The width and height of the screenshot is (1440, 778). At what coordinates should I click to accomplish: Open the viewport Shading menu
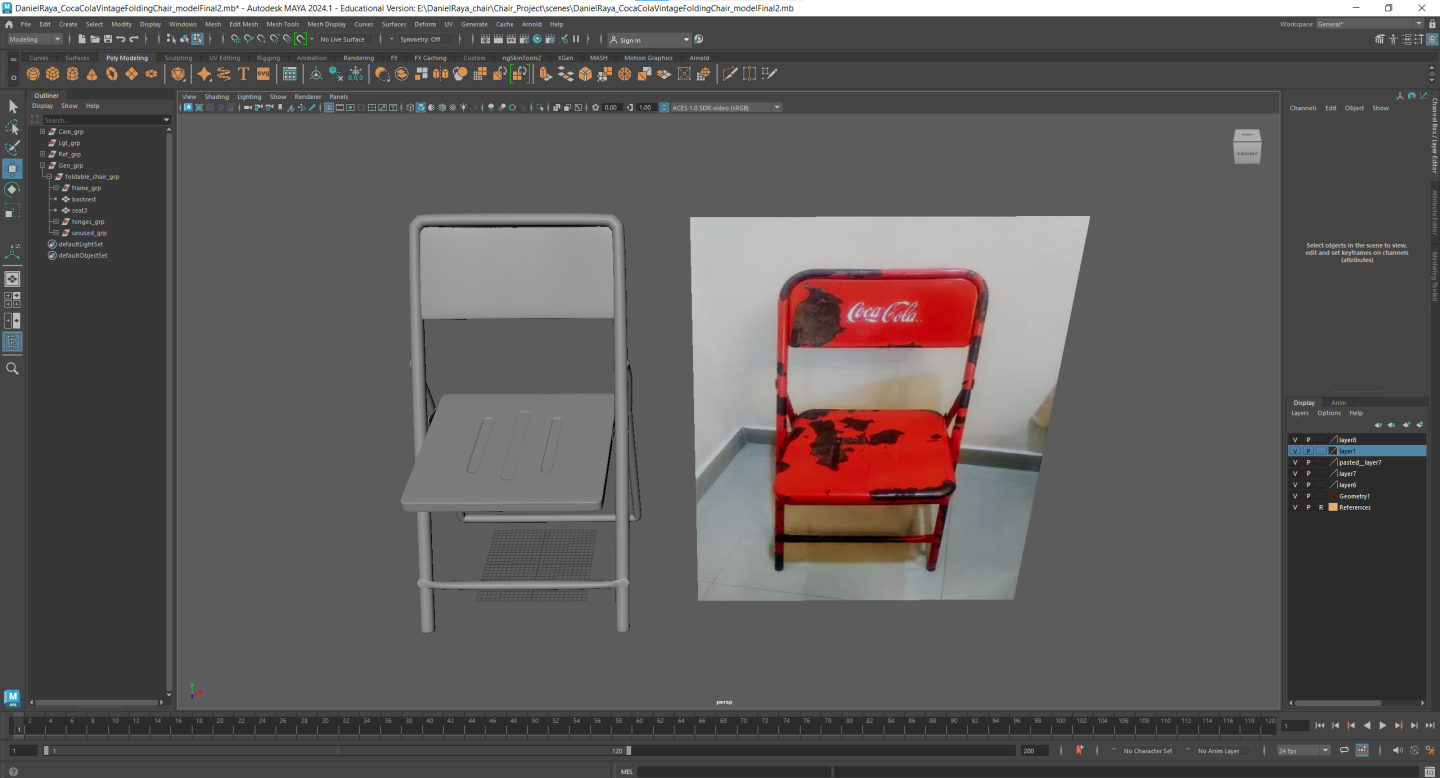(x=217, y=97)
